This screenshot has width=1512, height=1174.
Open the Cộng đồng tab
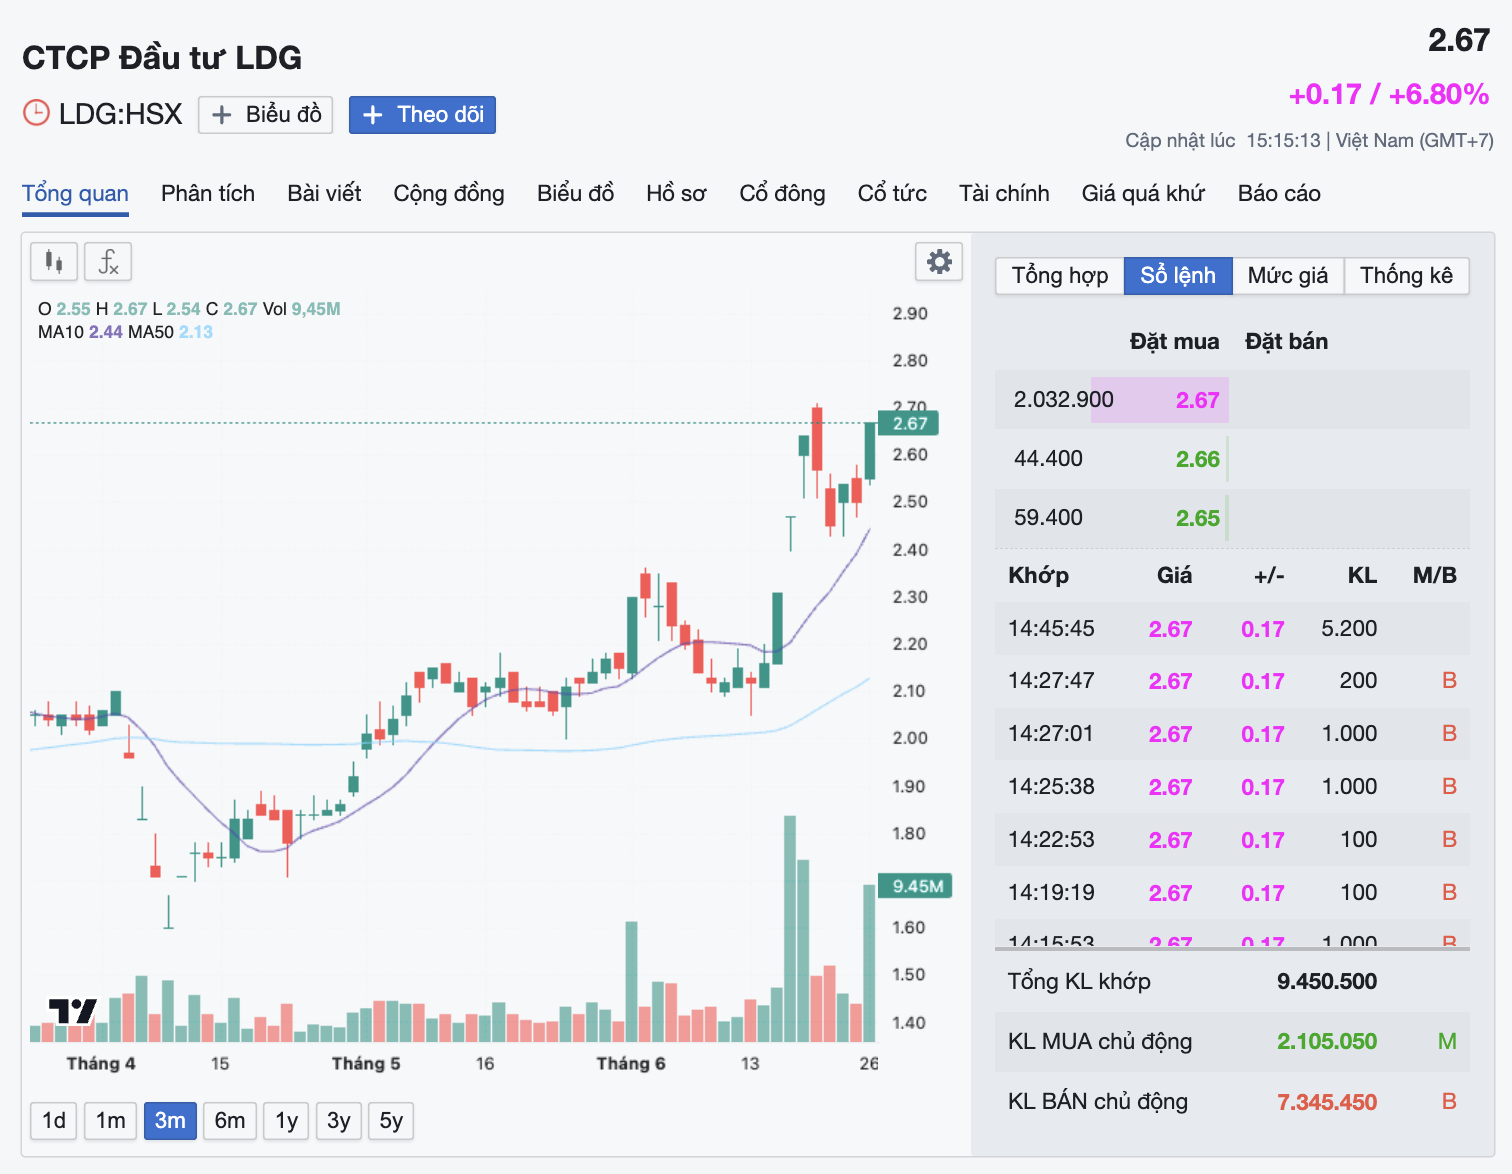pyautogui.click(x=449, y=193)
